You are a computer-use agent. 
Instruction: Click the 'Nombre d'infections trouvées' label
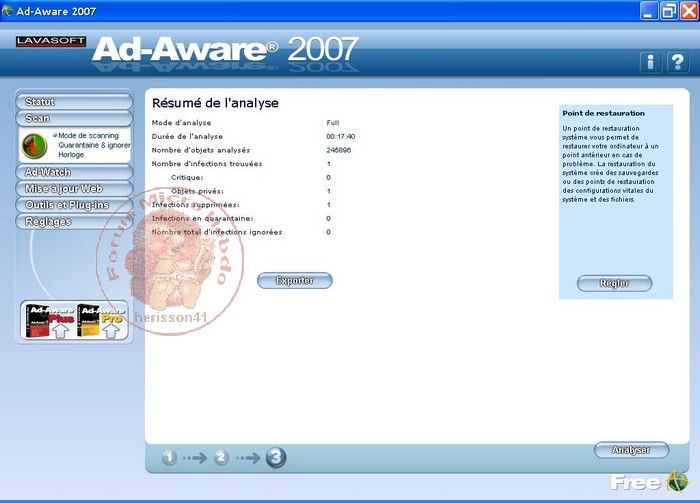point(207,164)
